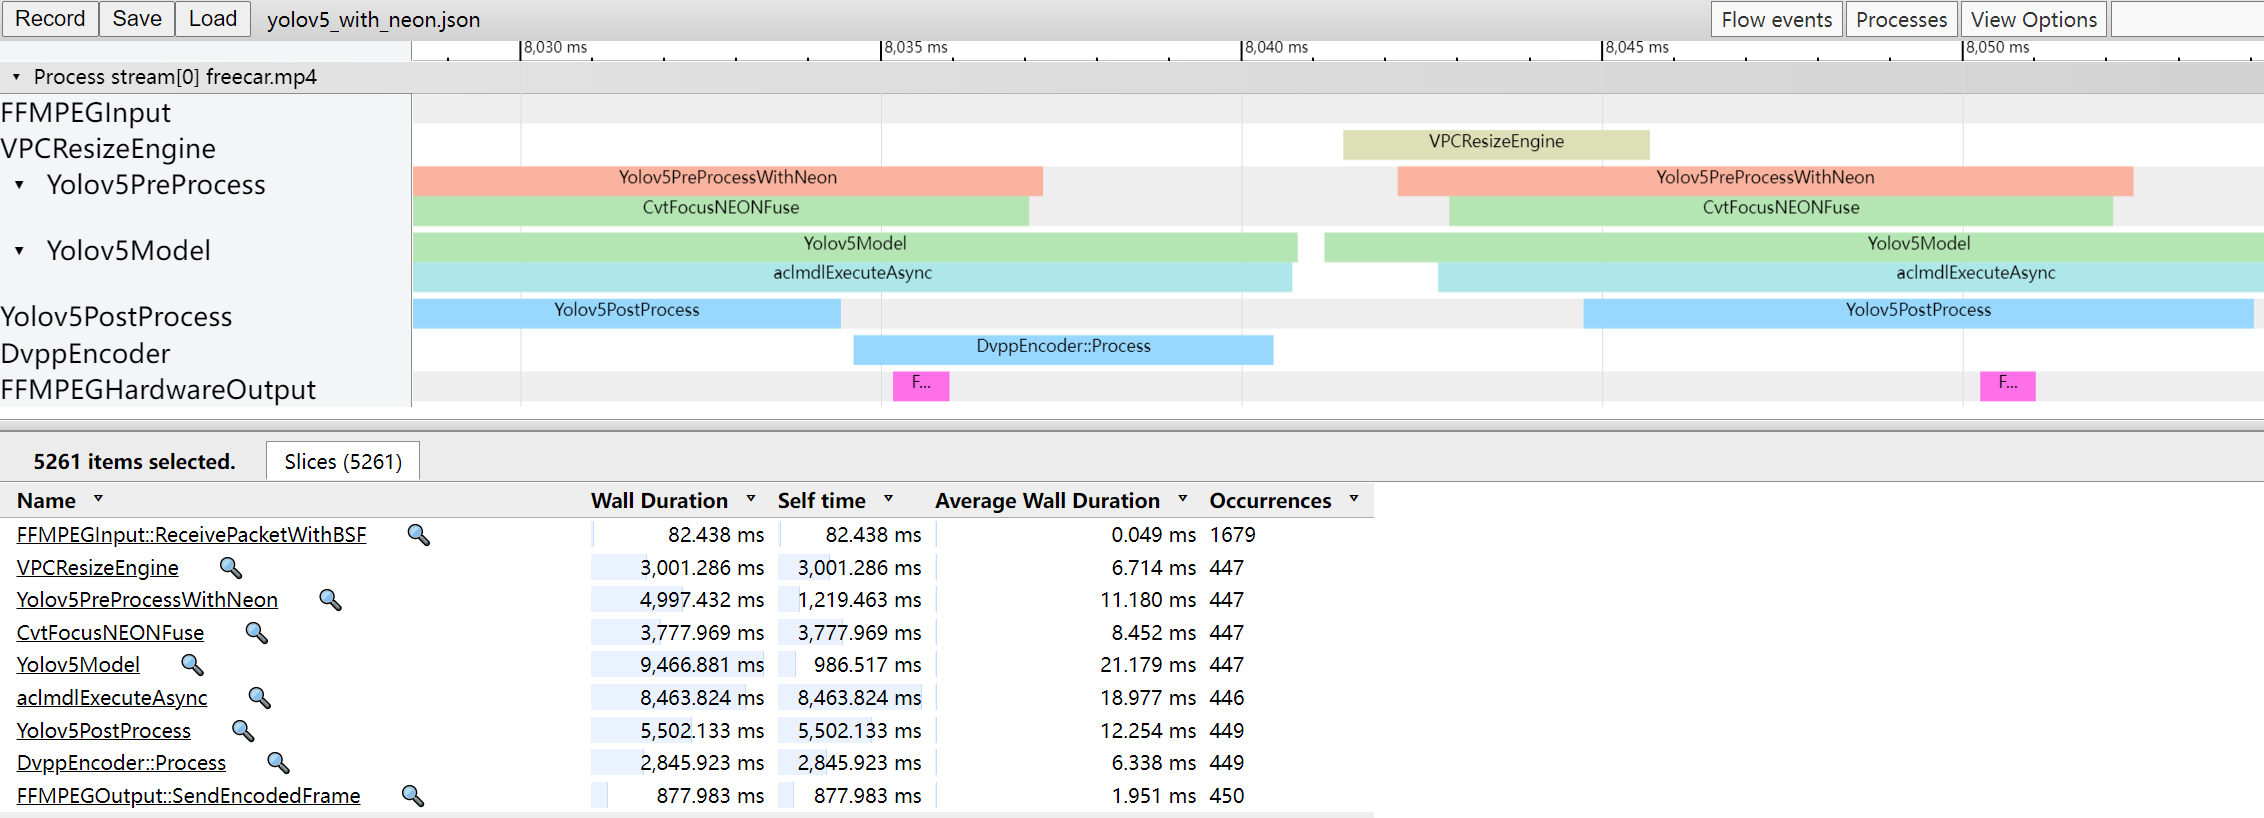This screenshot has width=2264, height=818.
Task: Collapse the Yolov5PreProcess track
Action: click(20, 185)
